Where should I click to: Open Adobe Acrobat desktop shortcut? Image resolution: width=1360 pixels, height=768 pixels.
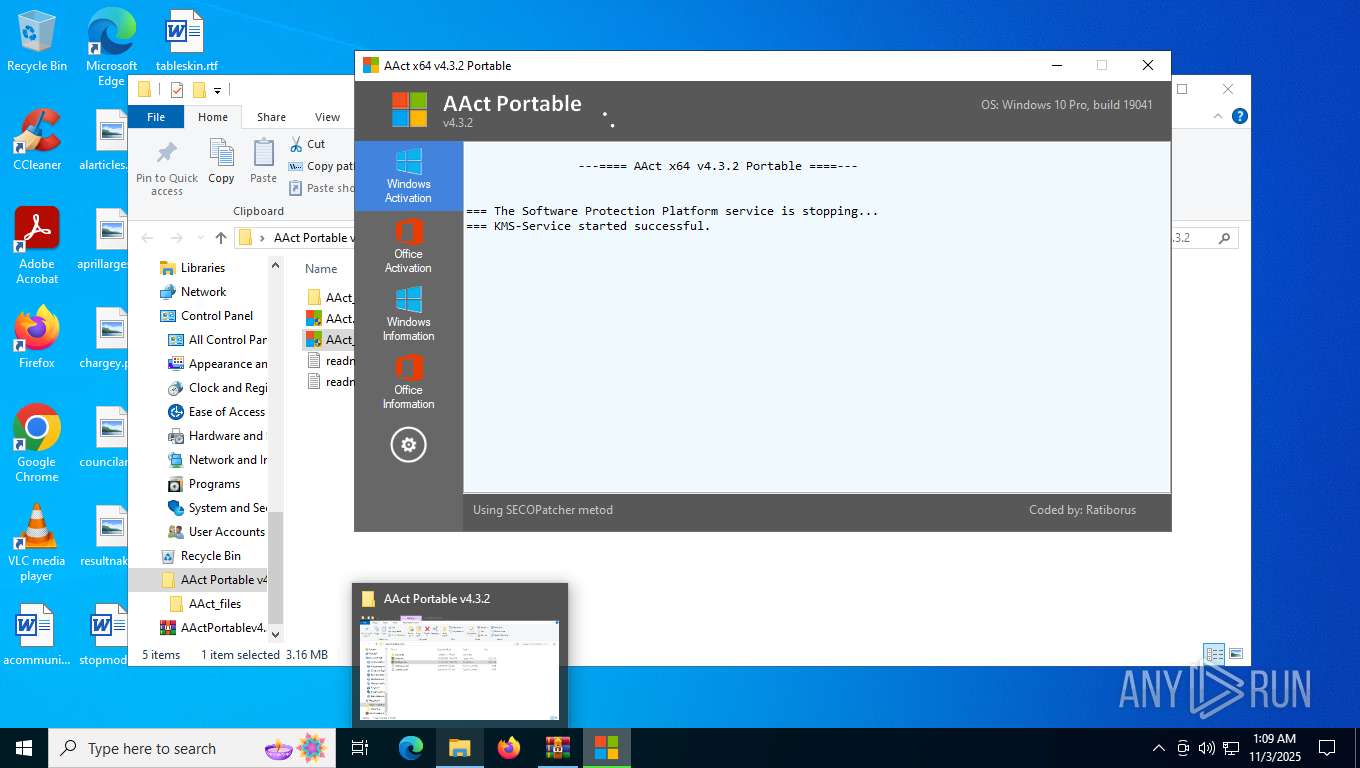pyautogui.click(x=37, y=246)
